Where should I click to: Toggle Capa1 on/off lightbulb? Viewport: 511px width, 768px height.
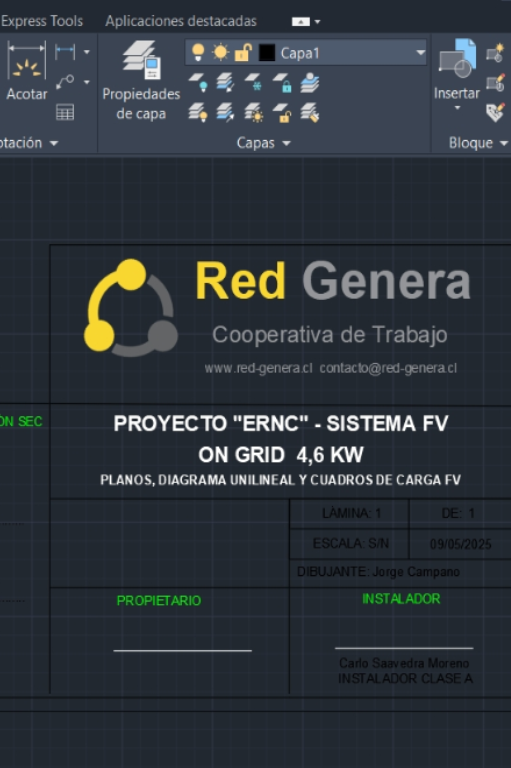198,52
